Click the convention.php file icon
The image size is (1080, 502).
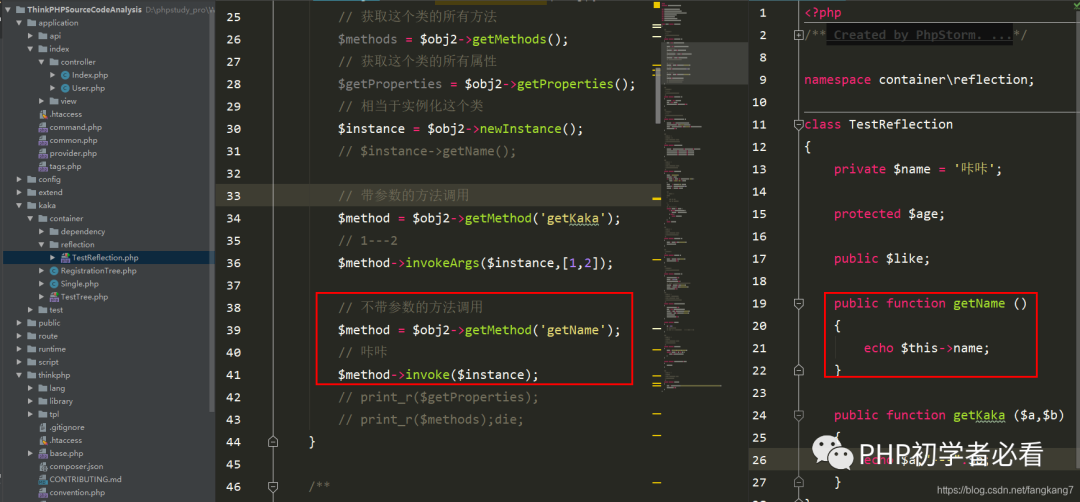pyautogui.click(x=43, y=492)
